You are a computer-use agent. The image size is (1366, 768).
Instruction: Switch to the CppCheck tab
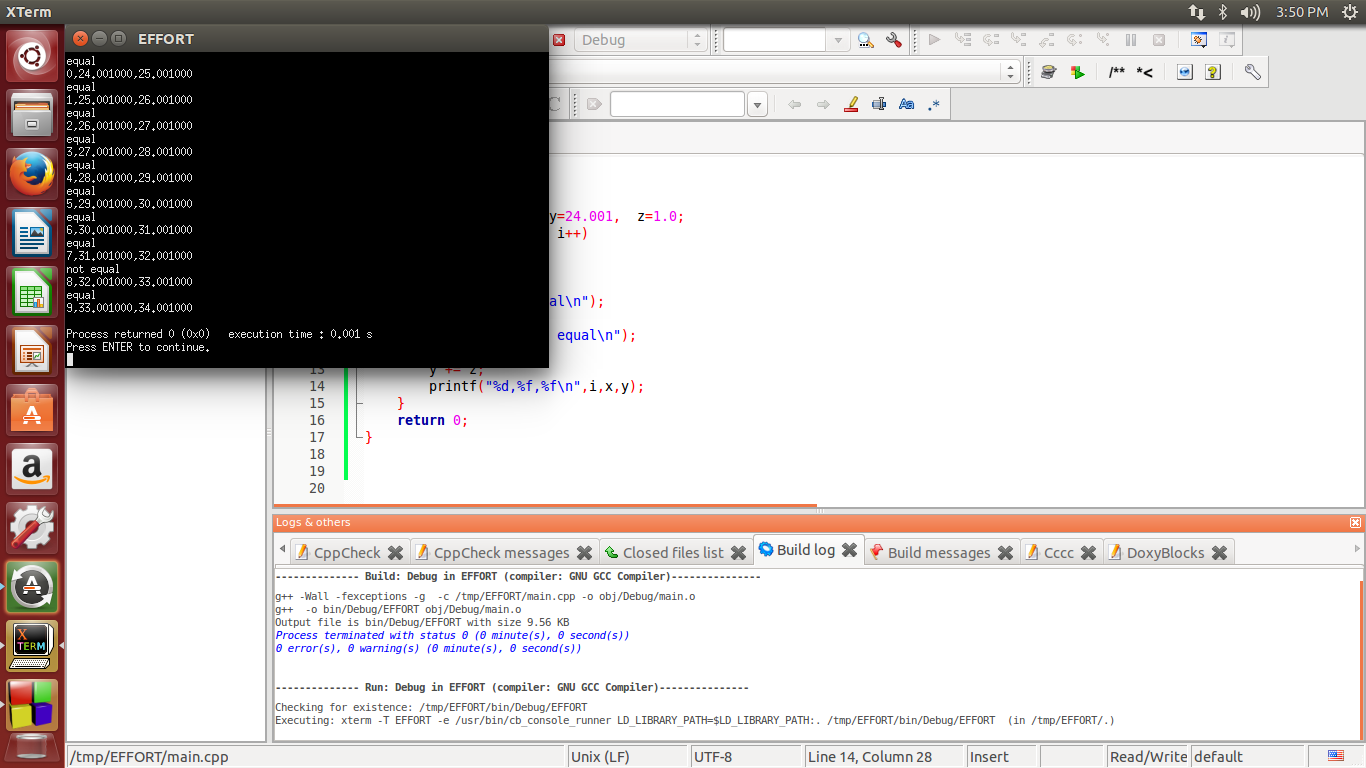[x=347, y=552]
